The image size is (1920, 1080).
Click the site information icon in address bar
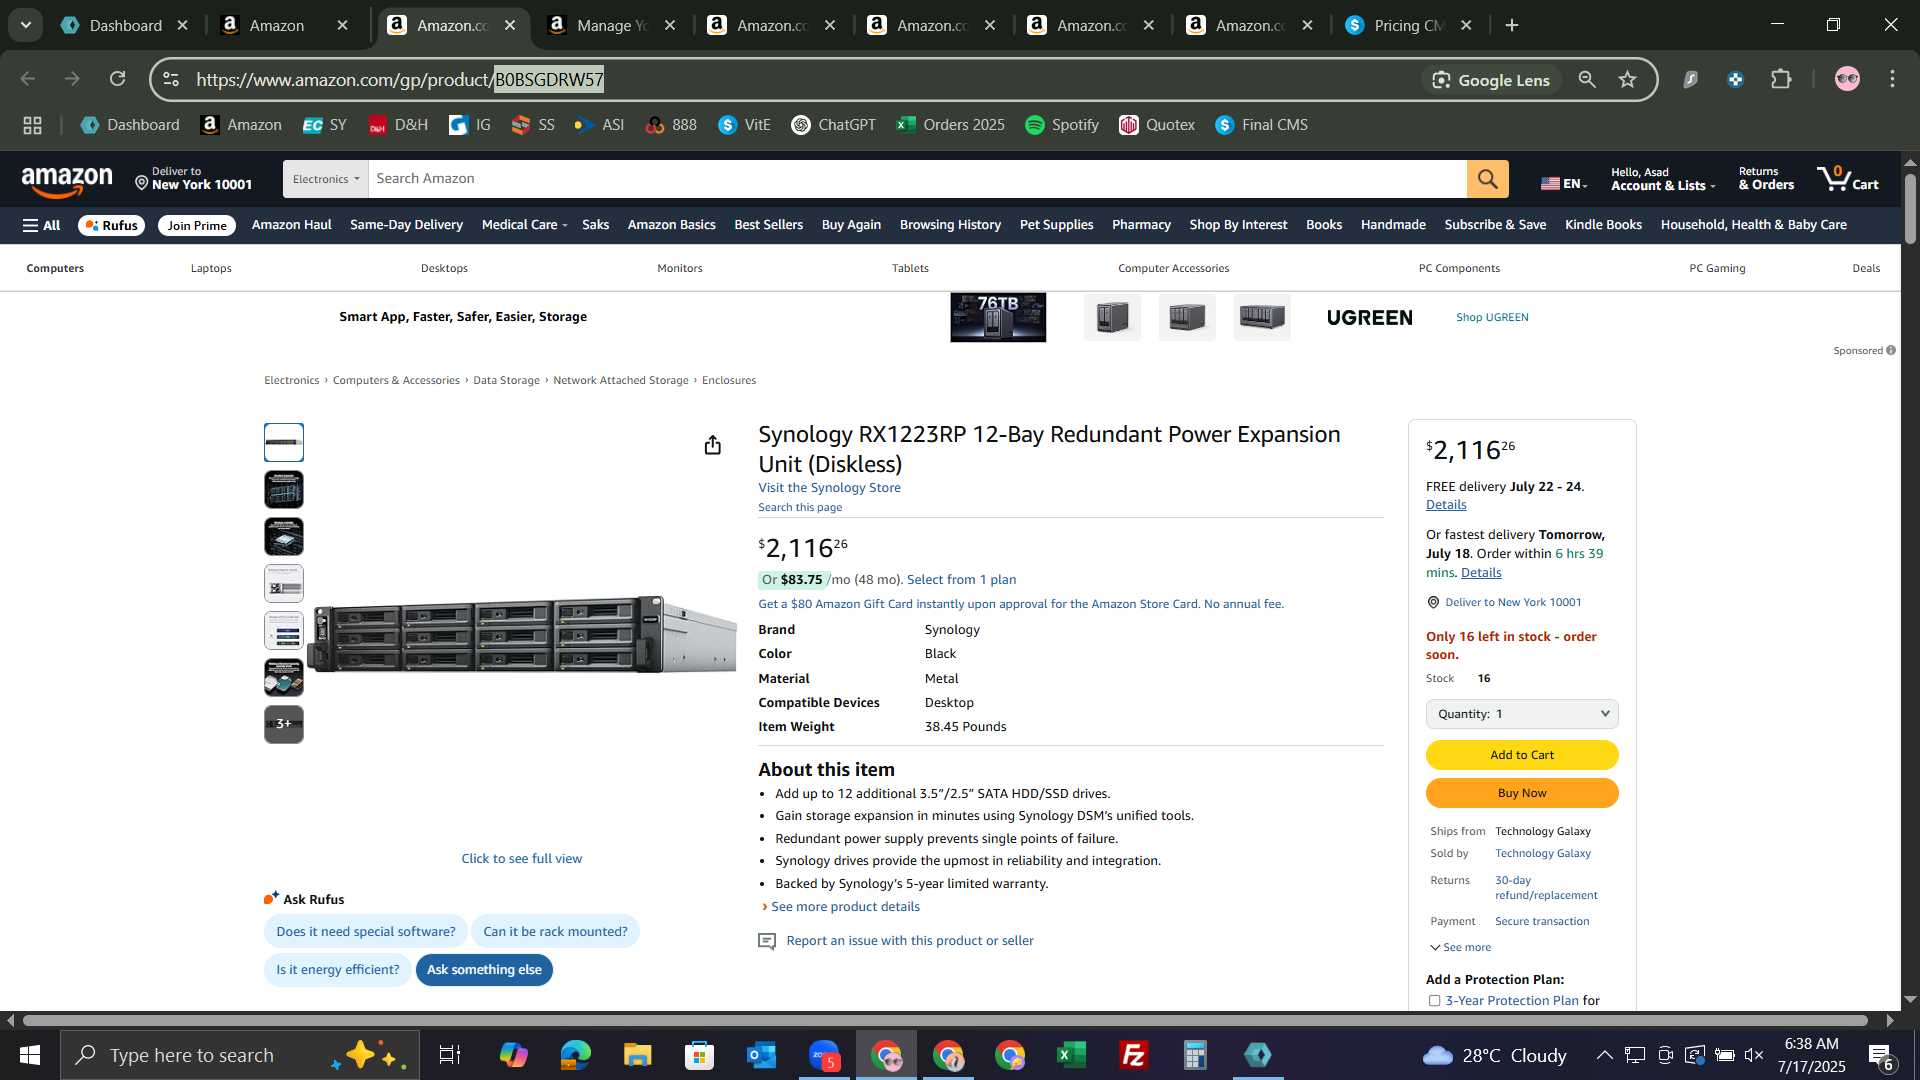pos(171,80)
